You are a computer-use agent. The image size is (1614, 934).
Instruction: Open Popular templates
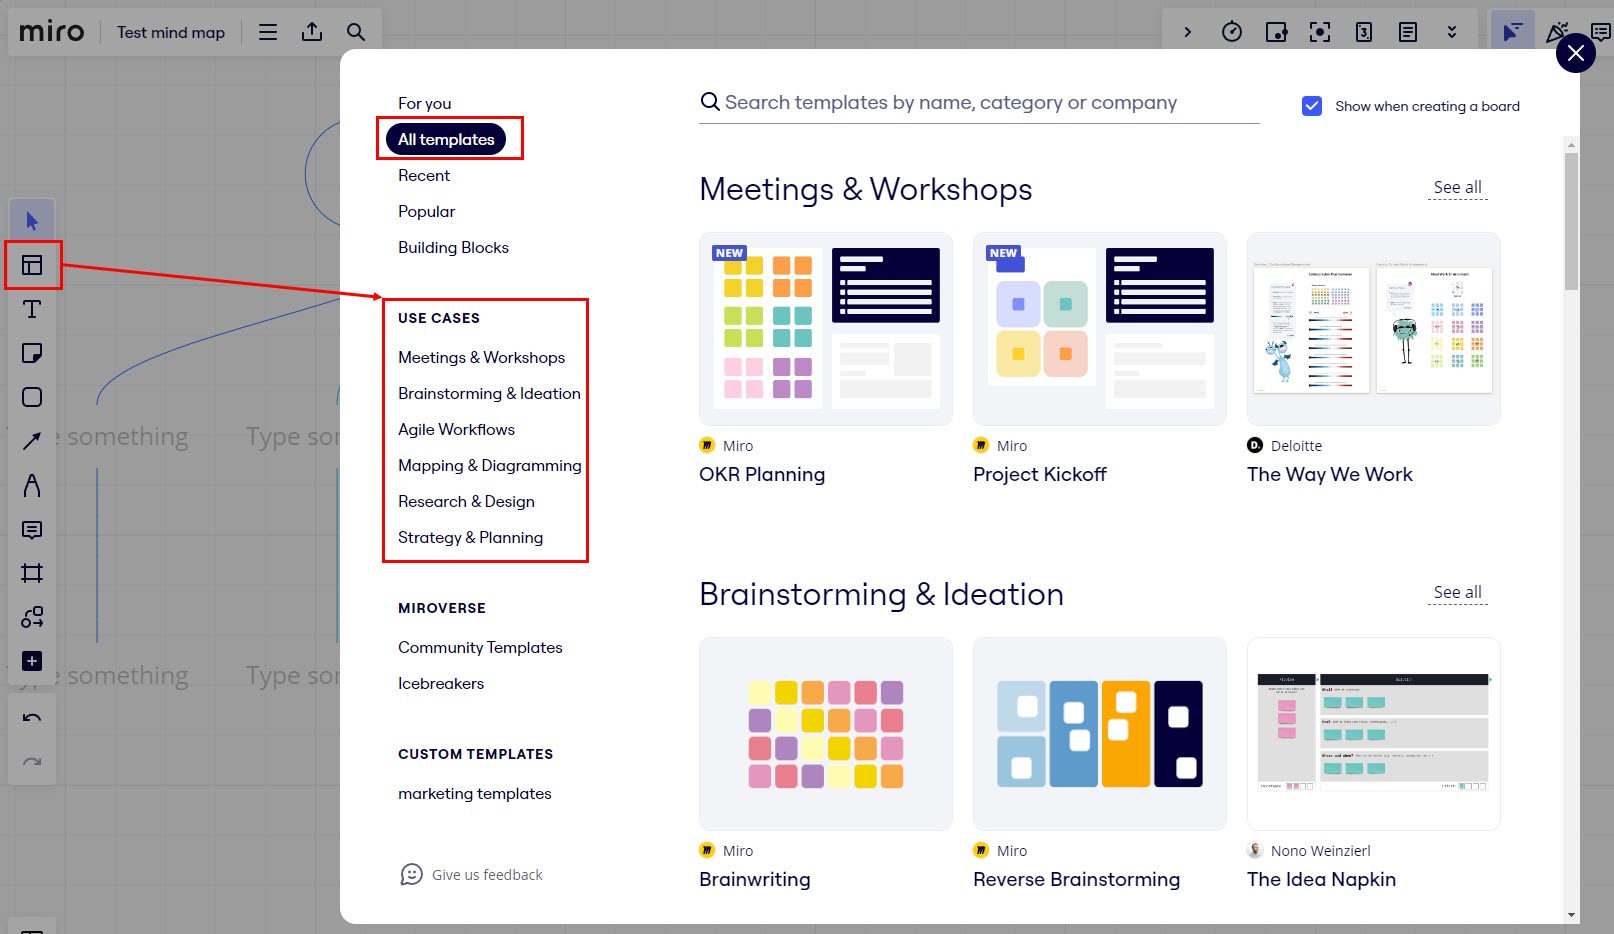pyautogui.click(x=426, y=211)
